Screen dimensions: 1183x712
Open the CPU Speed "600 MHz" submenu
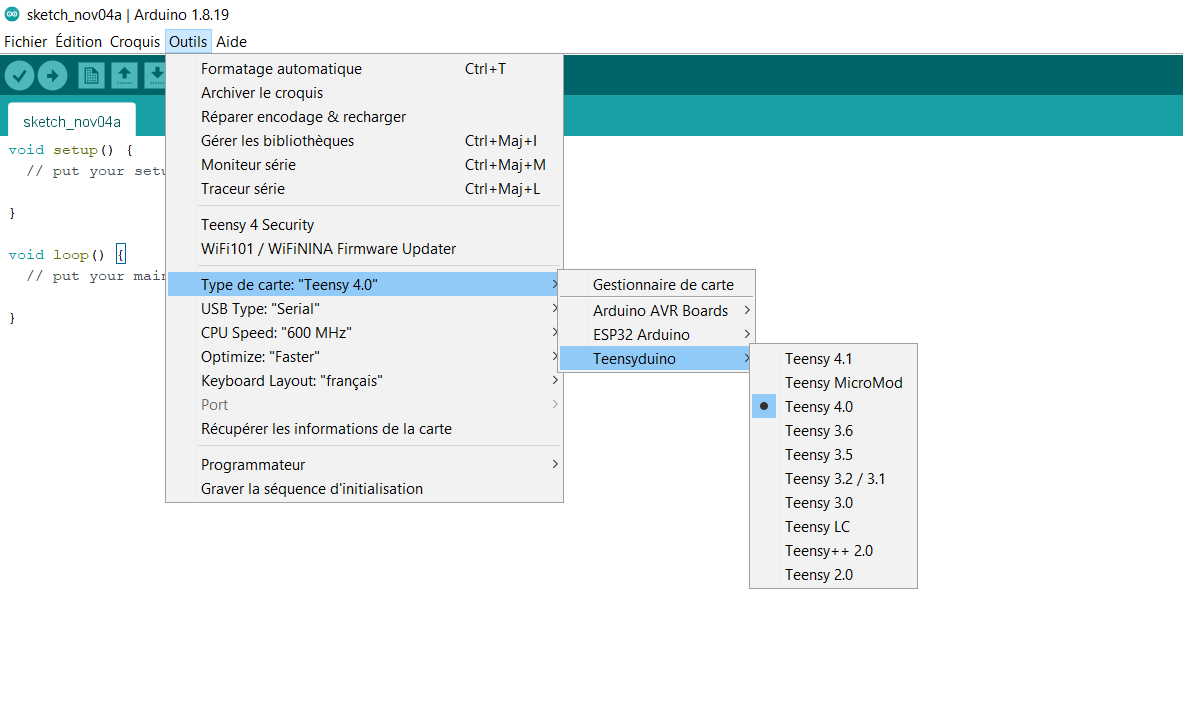tap(364, 333)
